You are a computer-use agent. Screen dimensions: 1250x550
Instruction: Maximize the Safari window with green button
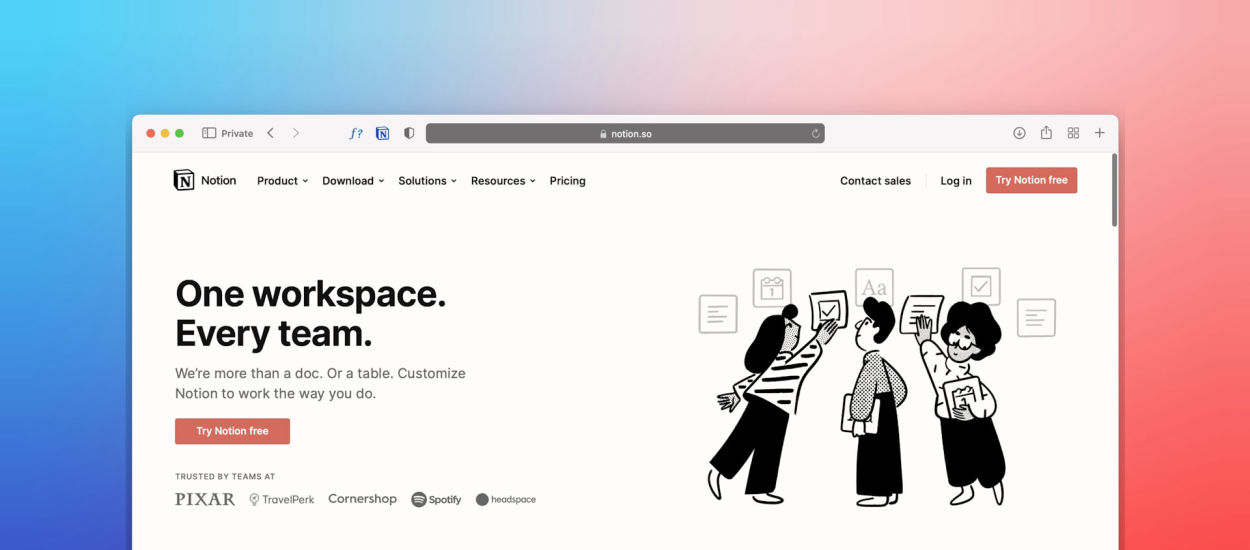(x=179, y=133)
